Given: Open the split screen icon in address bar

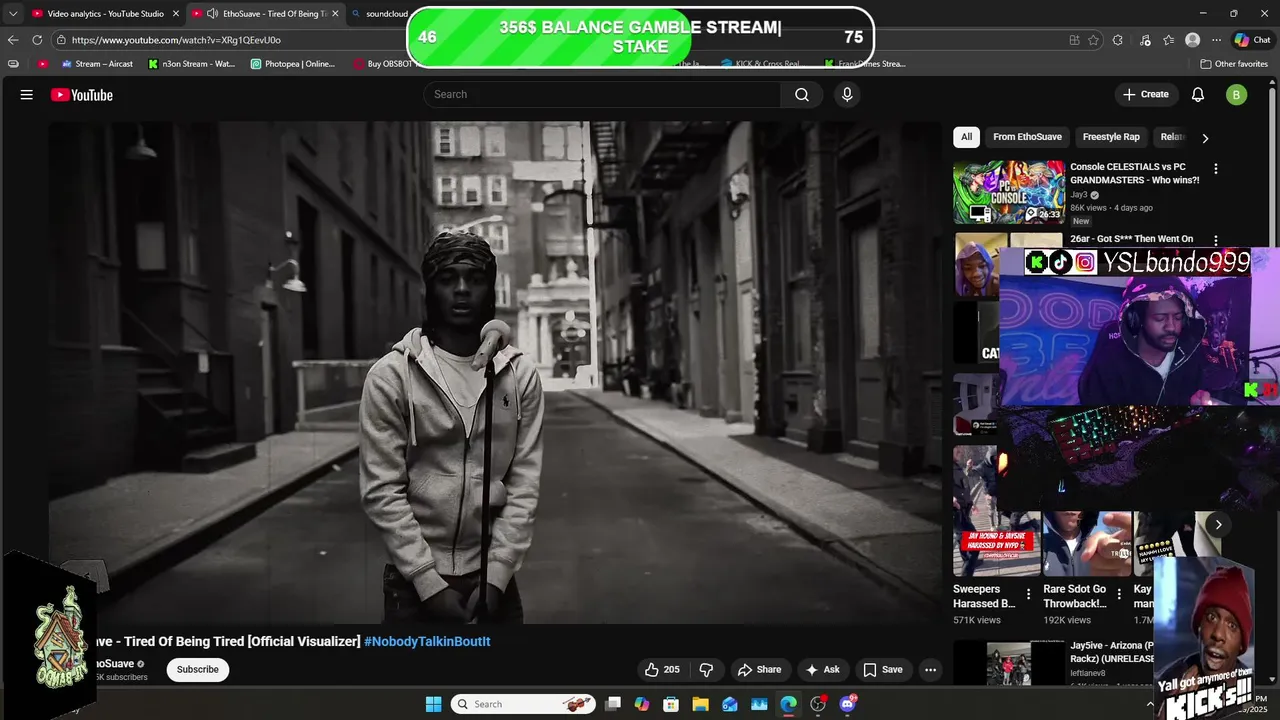Looking at the screenshot, I should pyautogui.click(x=1074, y=40).
